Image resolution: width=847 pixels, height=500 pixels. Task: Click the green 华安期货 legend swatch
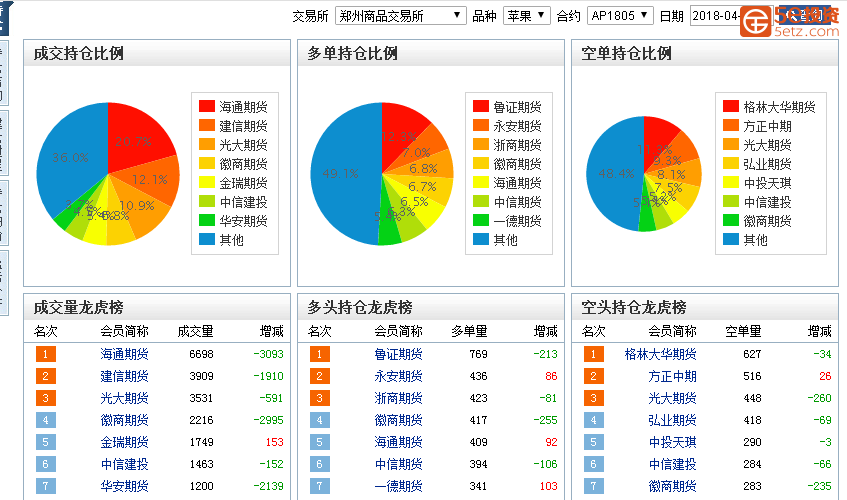[207, 220]
